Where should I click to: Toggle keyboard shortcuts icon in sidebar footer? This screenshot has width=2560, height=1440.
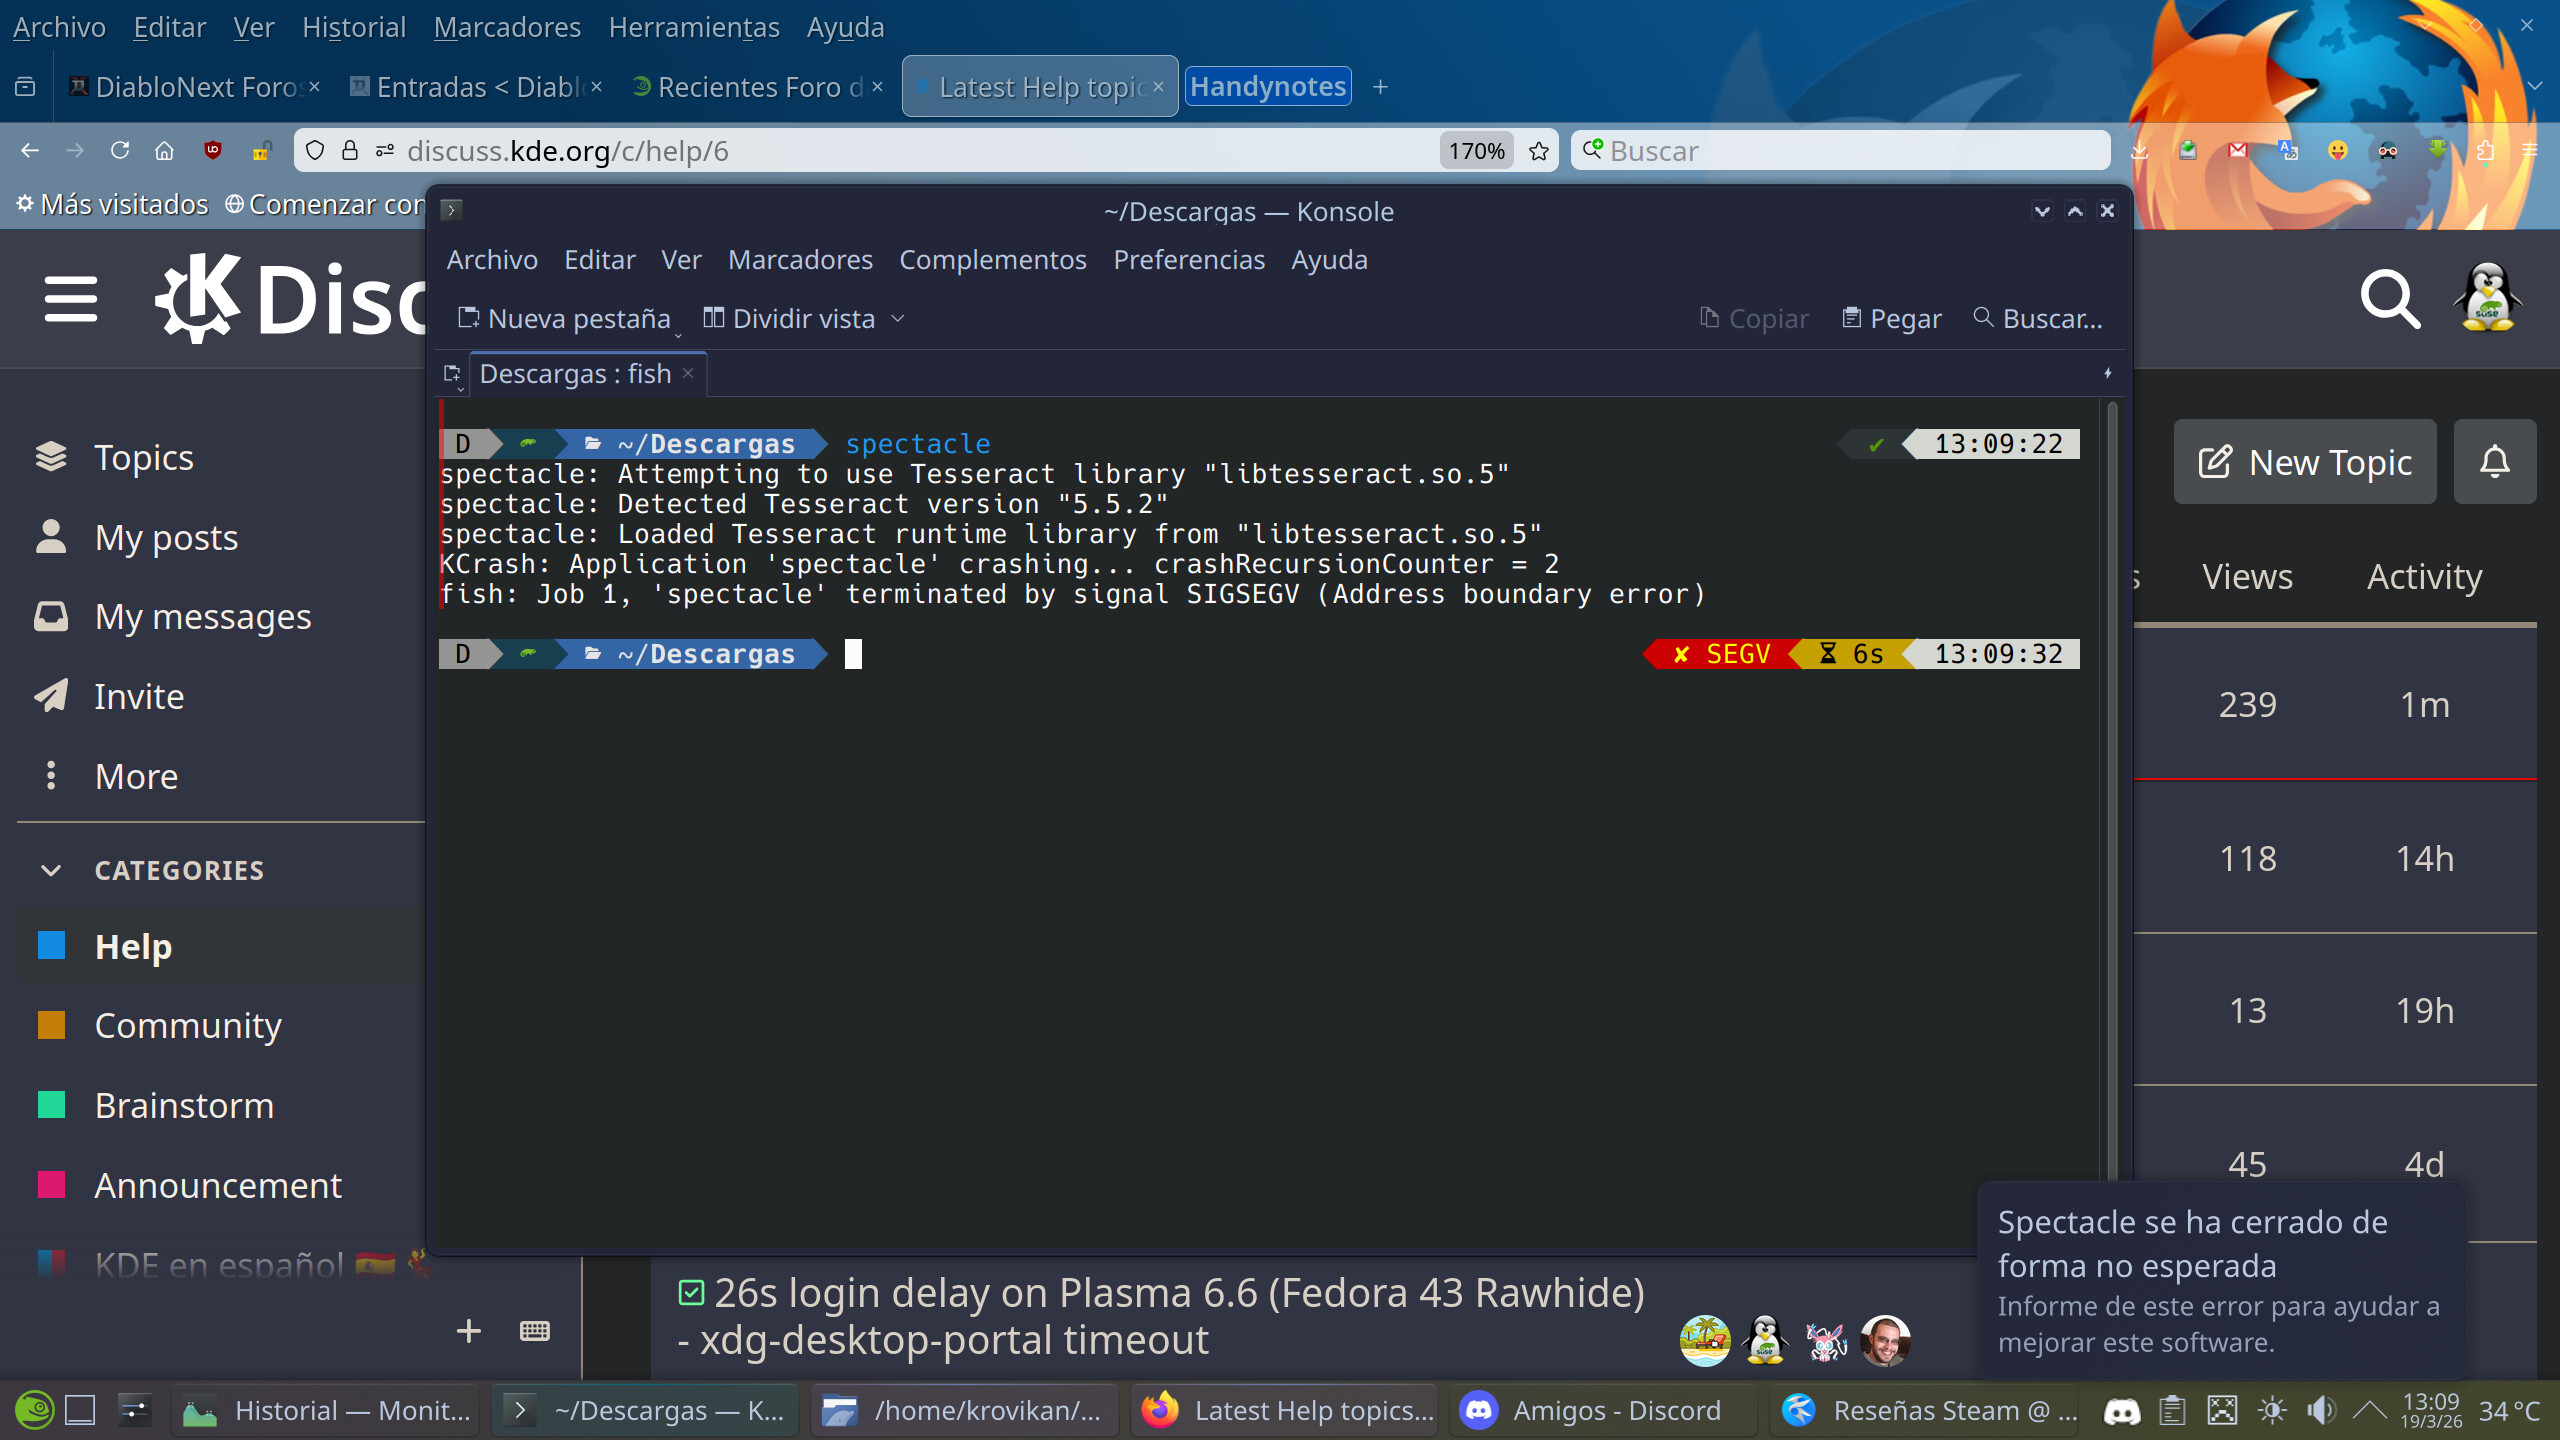pos(535,1331)
